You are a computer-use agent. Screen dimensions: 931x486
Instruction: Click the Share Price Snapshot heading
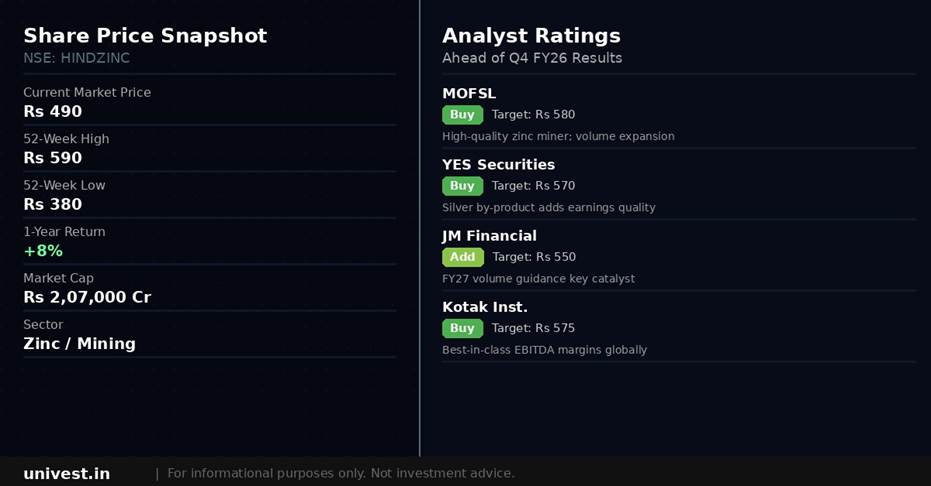tap(145, 36)
